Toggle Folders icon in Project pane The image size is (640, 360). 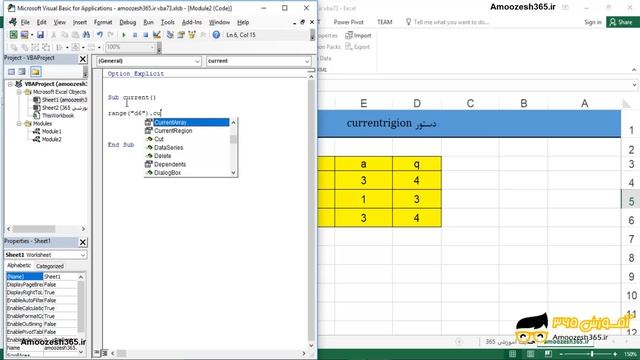[36, 72]
